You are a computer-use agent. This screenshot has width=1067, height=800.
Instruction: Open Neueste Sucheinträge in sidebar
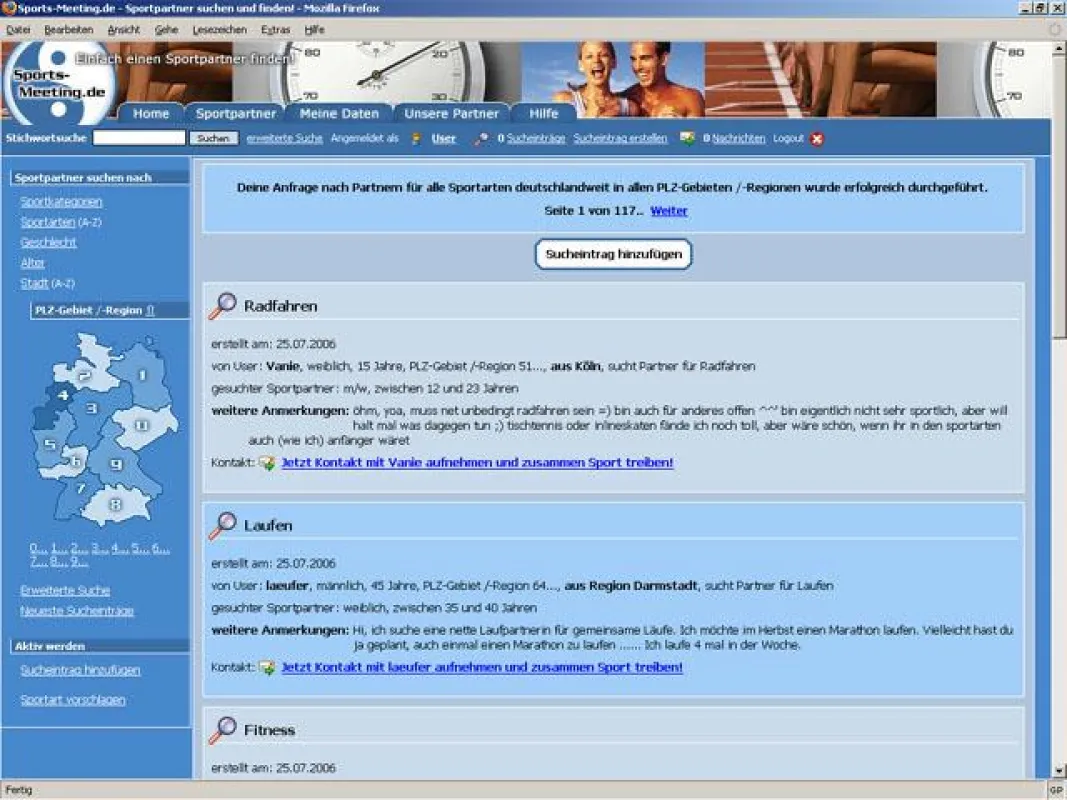pos(77,611)
